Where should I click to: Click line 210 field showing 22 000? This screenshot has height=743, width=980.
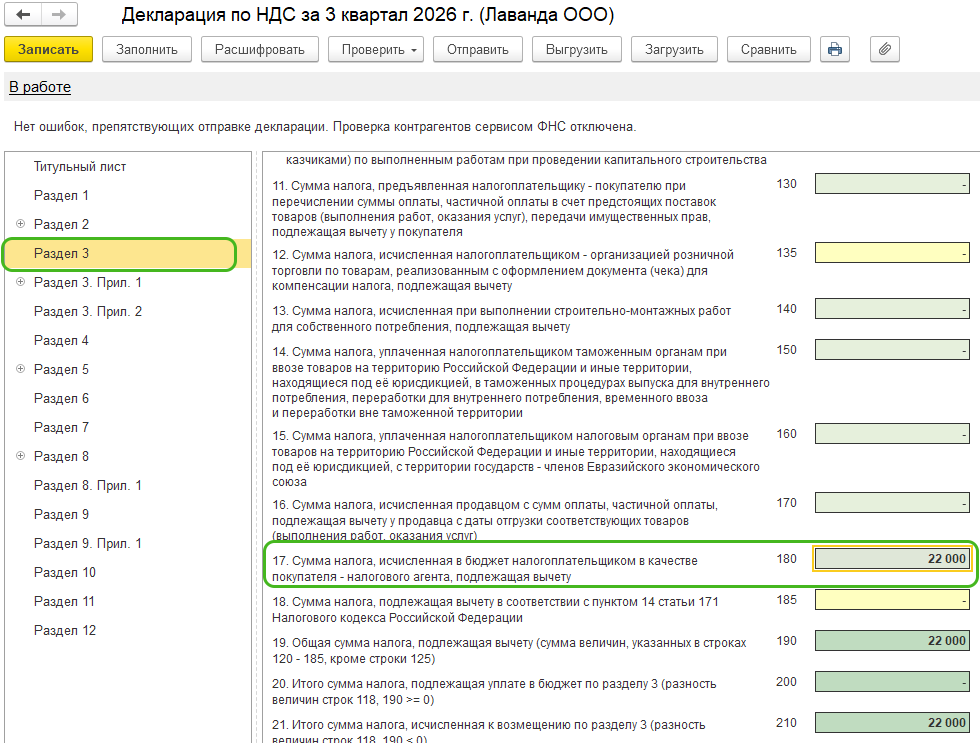892,723
